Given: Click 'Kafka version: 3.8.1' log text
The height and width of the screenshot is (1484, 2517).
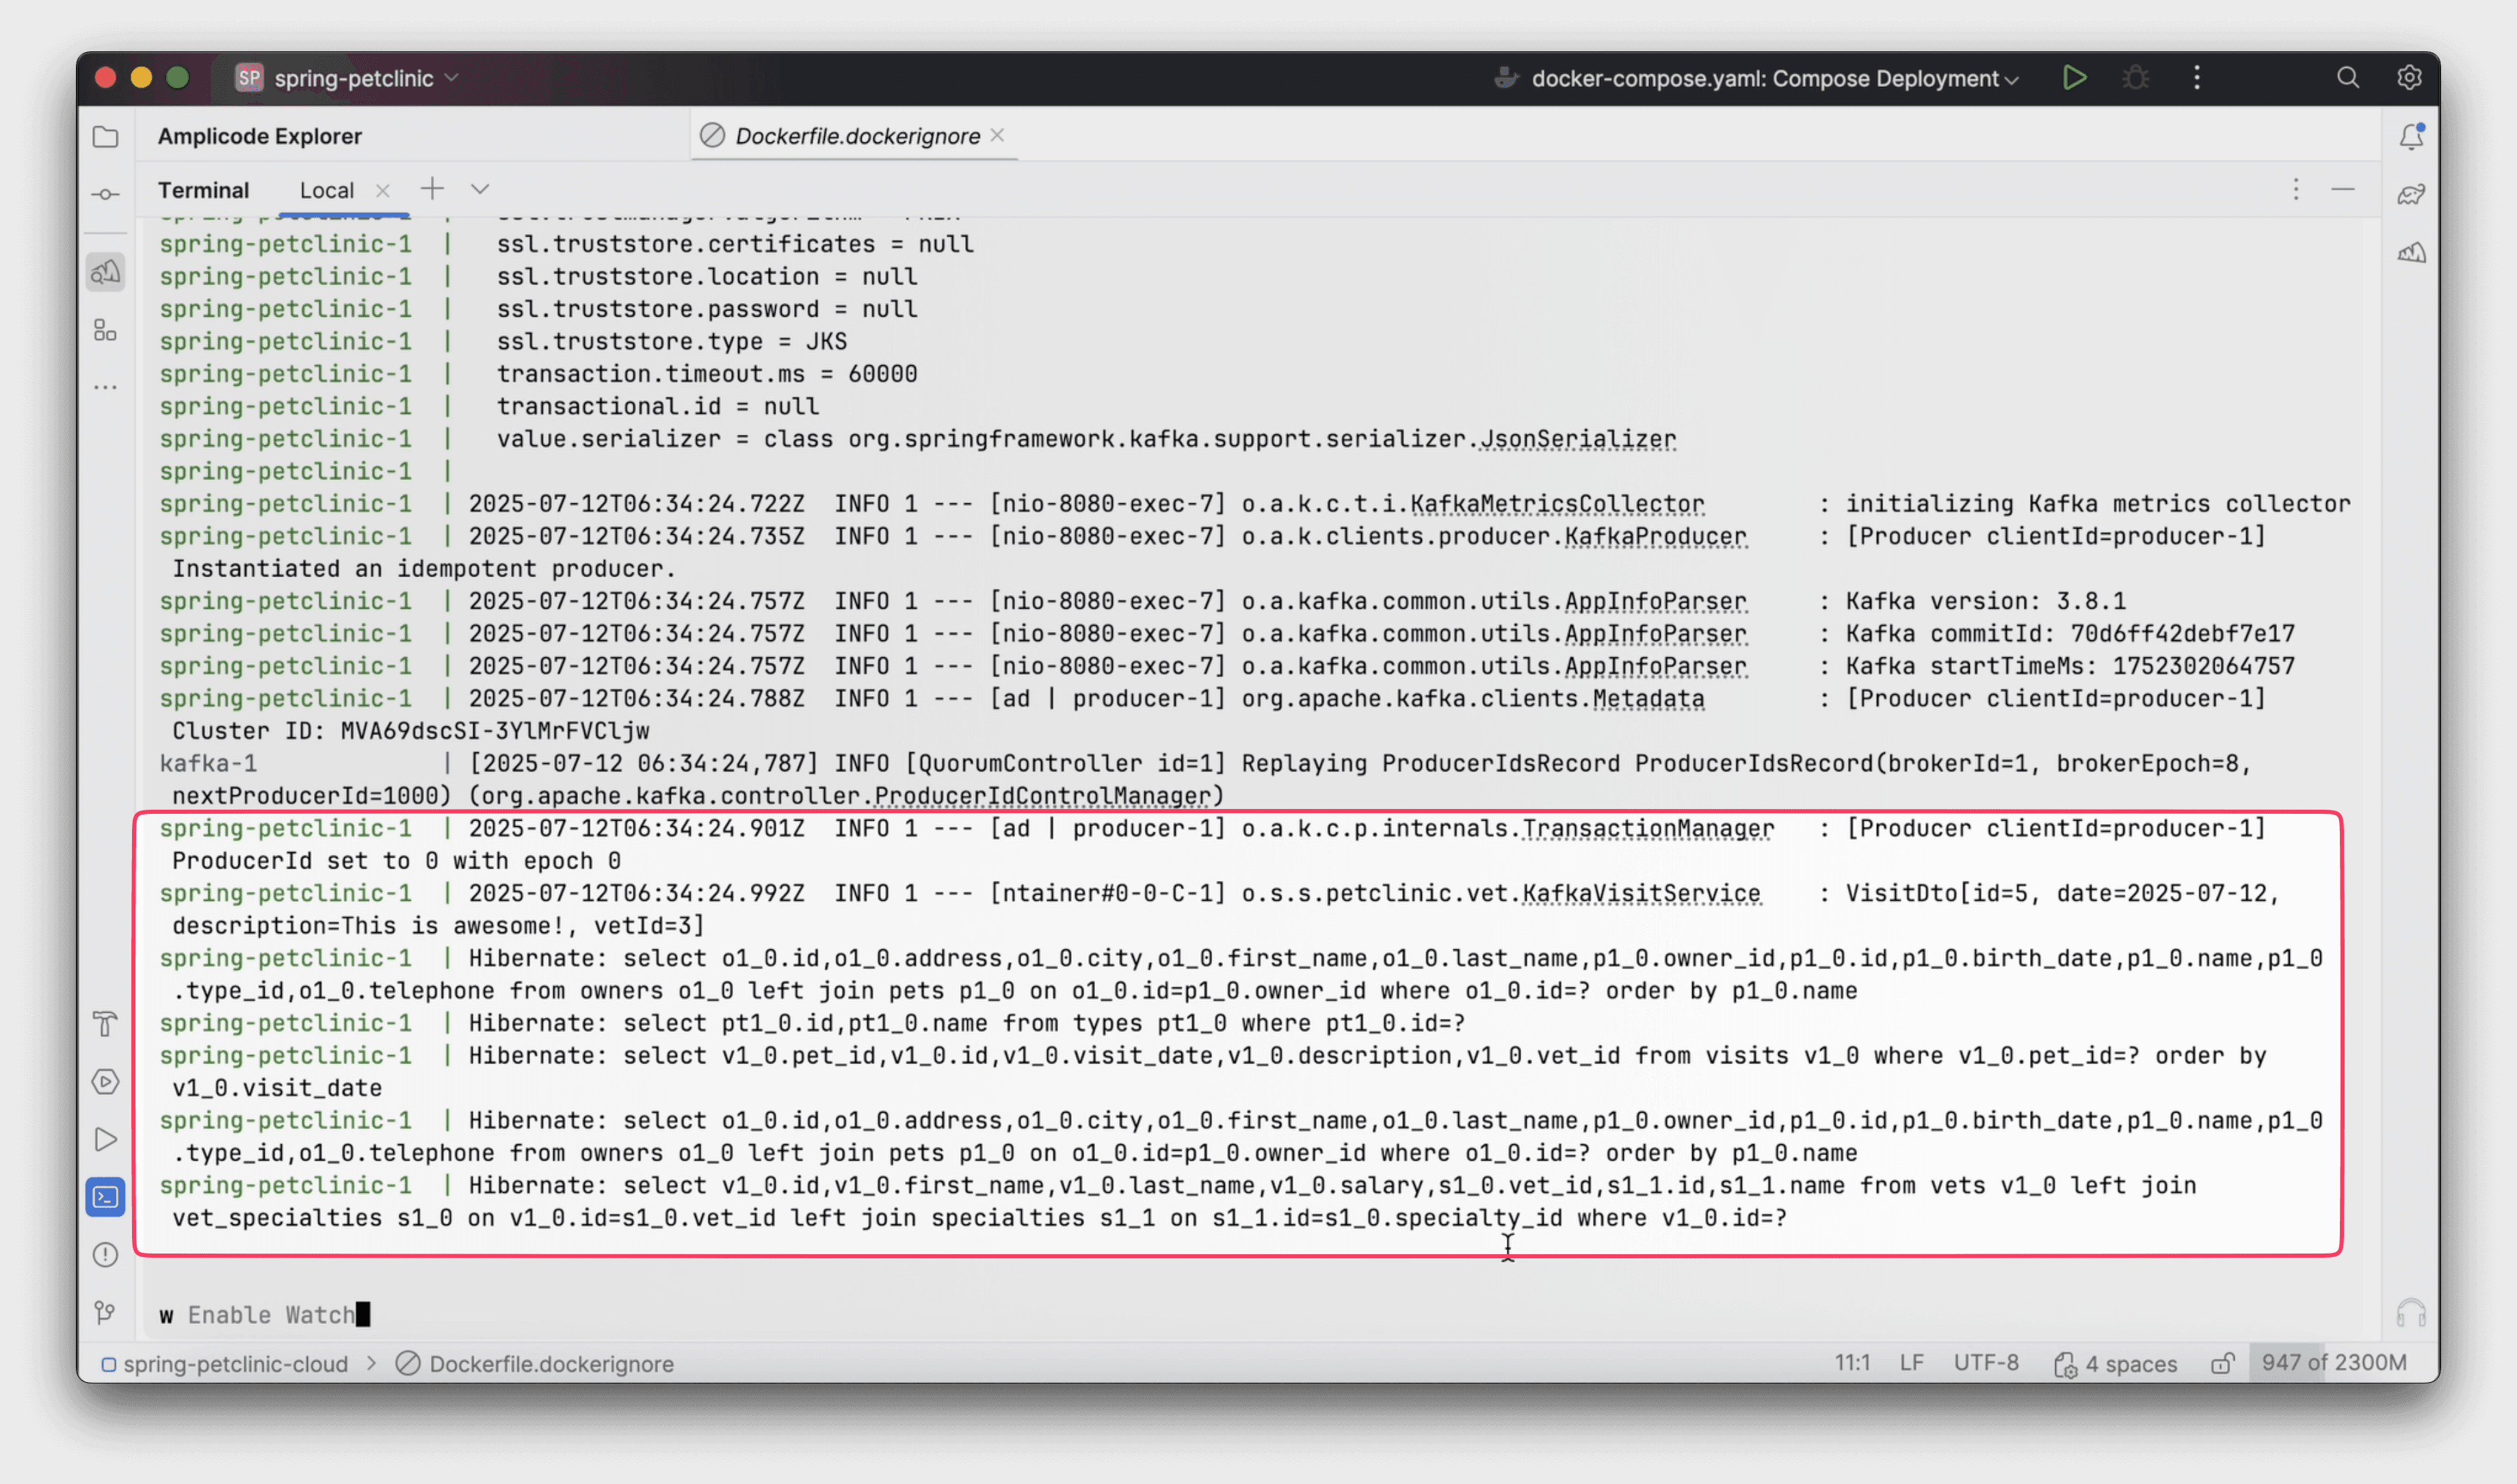Looking at the screenshot, I should coord(1986,601).
